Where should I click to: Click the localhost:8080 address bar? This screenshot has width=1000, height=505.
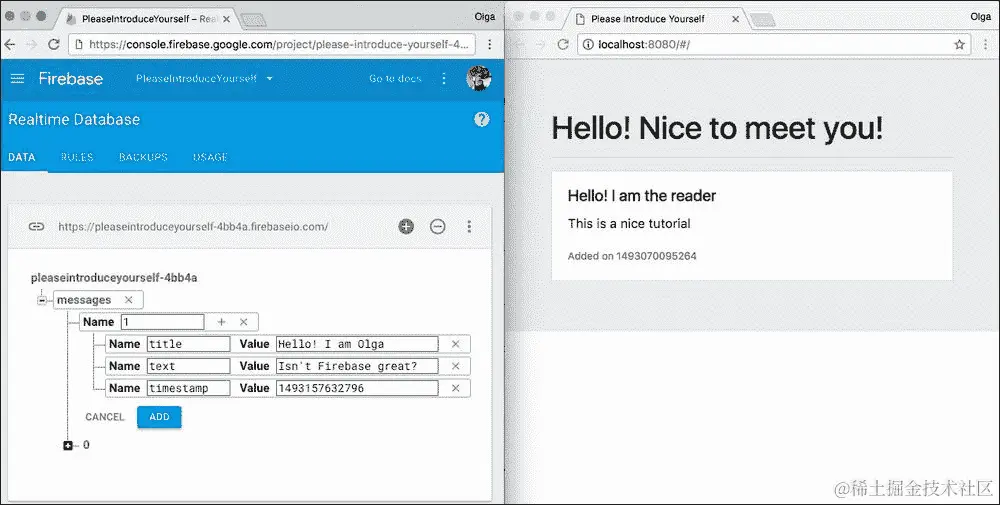[x=774, y=44]
